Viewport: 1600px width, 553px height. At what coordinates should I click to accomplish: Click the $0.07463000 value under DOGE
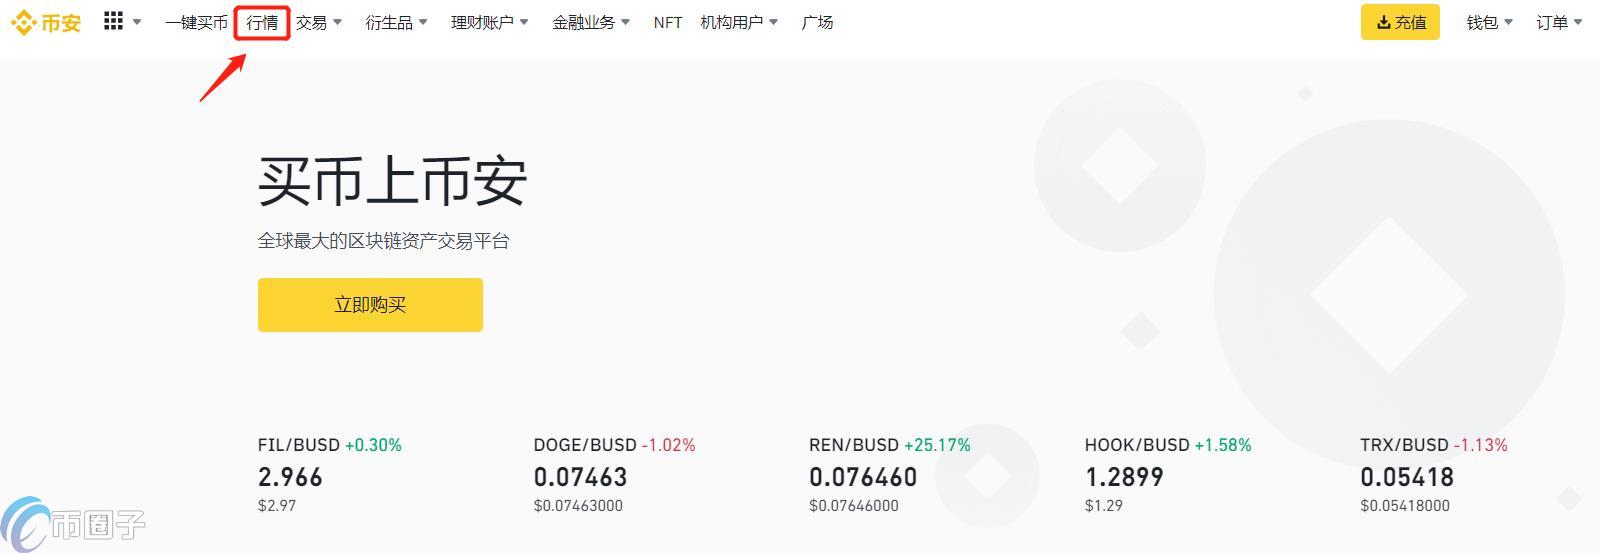pos(578,506)
